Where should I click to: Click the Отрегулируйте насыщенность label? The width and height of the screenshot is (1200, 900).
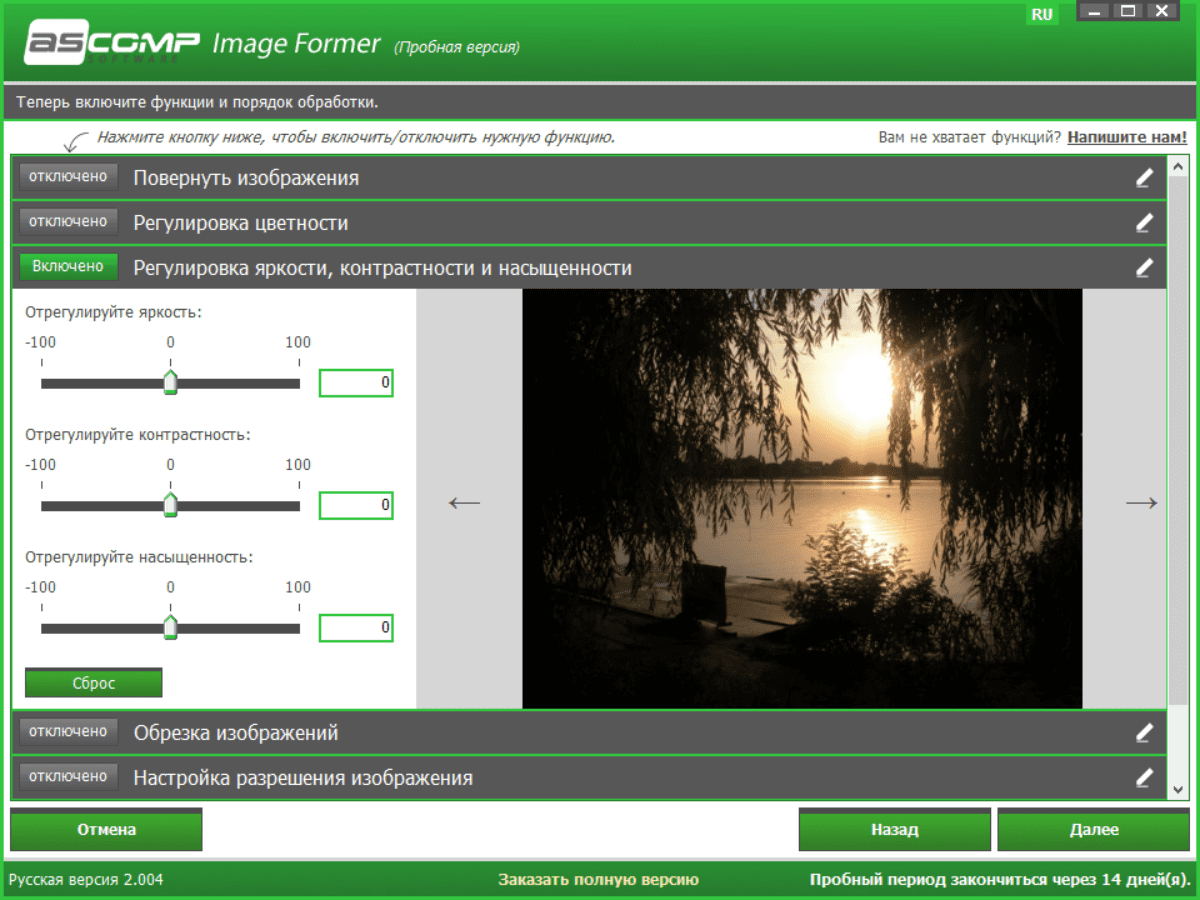[139, 557]
